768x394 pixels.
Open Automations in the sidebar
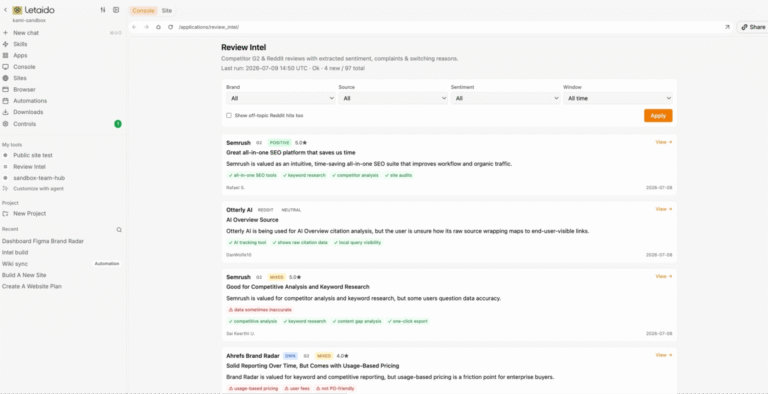[30, 100]
